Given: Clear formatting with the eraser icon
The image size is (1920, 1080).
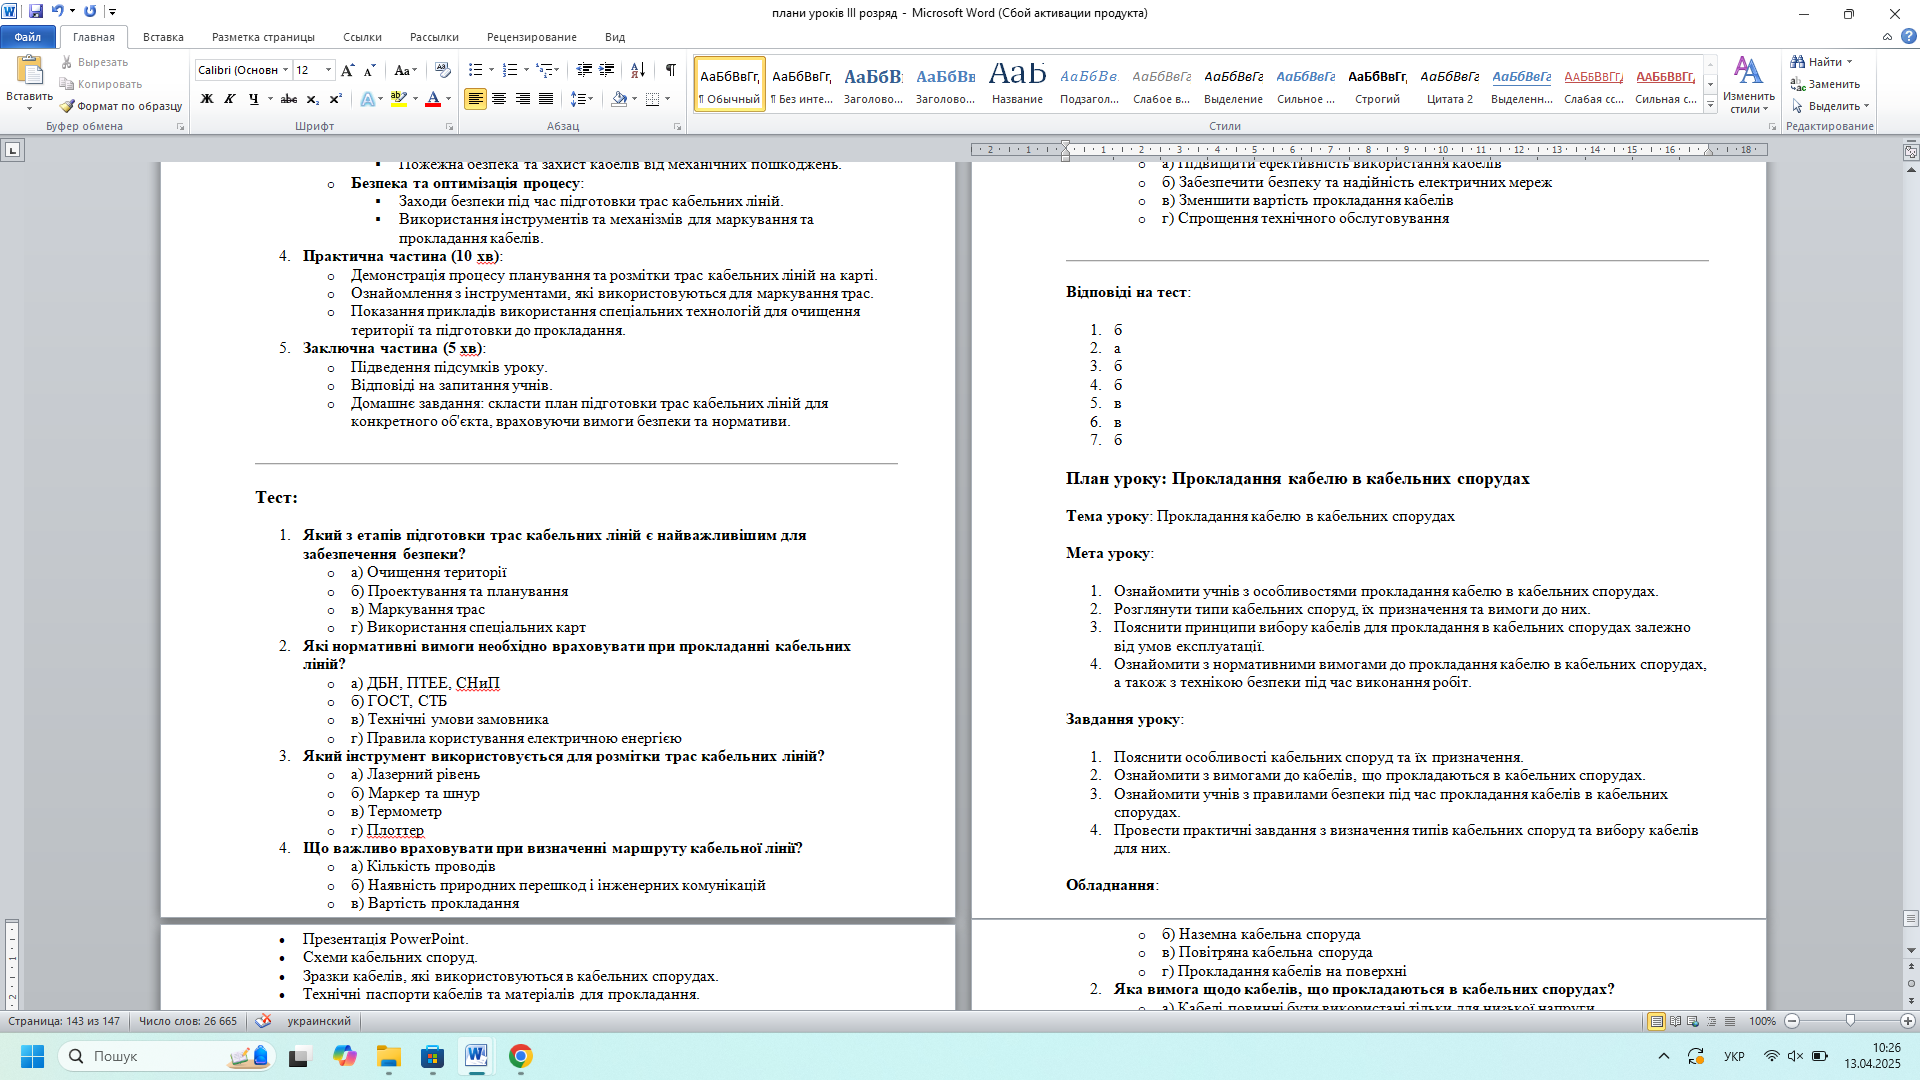Looking at the screenshot, I should pos(443,70).
